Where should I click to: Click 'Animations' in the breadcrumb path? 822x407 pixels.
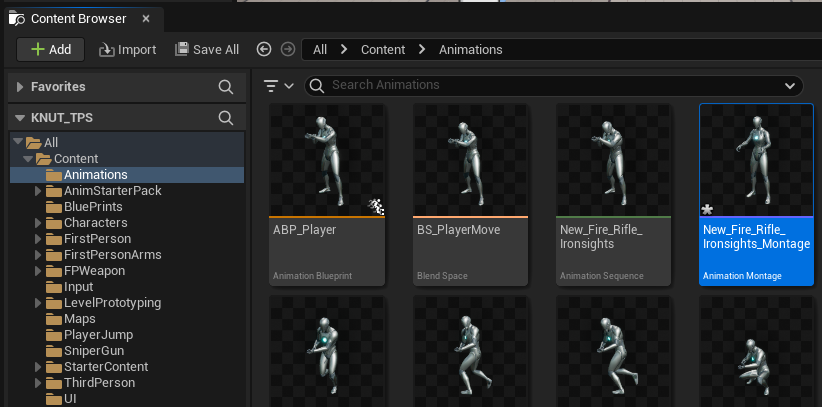(x=470, y=50)
